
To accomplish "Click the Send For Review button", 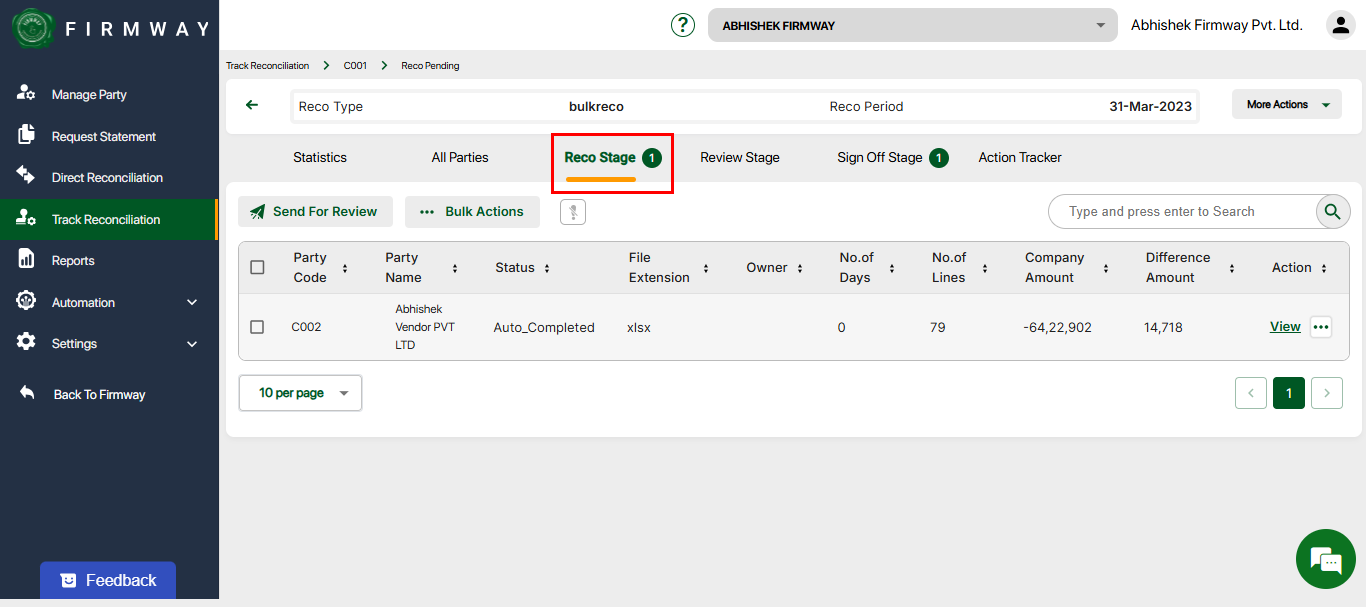I will click(x=315, y=212).
